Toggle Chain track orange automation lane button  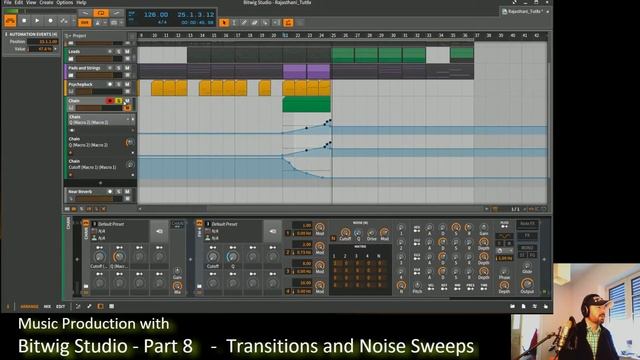127,108
